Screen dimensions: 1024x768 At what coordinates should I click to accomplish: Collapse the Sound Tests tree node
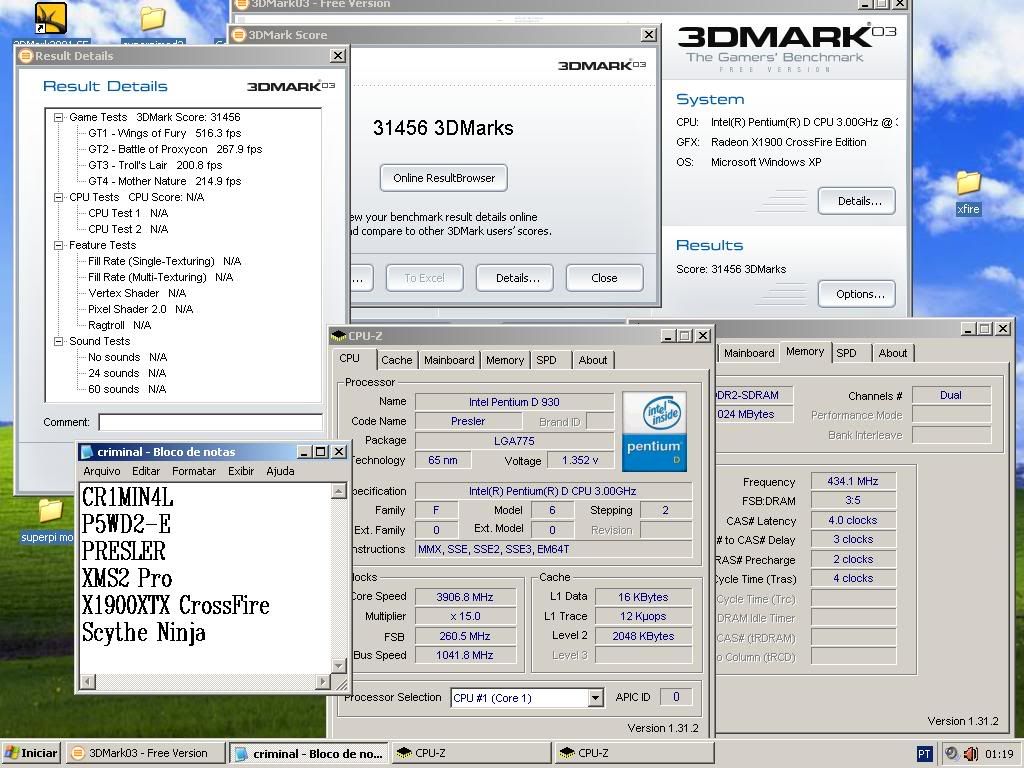(x=59, y=342)
